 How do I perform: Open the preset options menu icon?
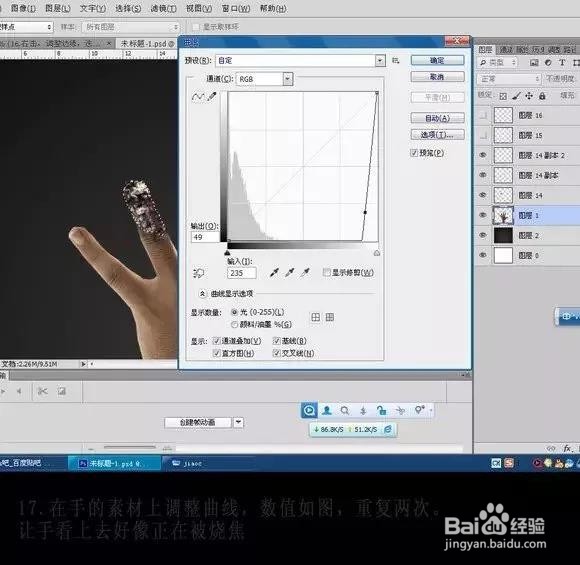click(x=396, y=60)
